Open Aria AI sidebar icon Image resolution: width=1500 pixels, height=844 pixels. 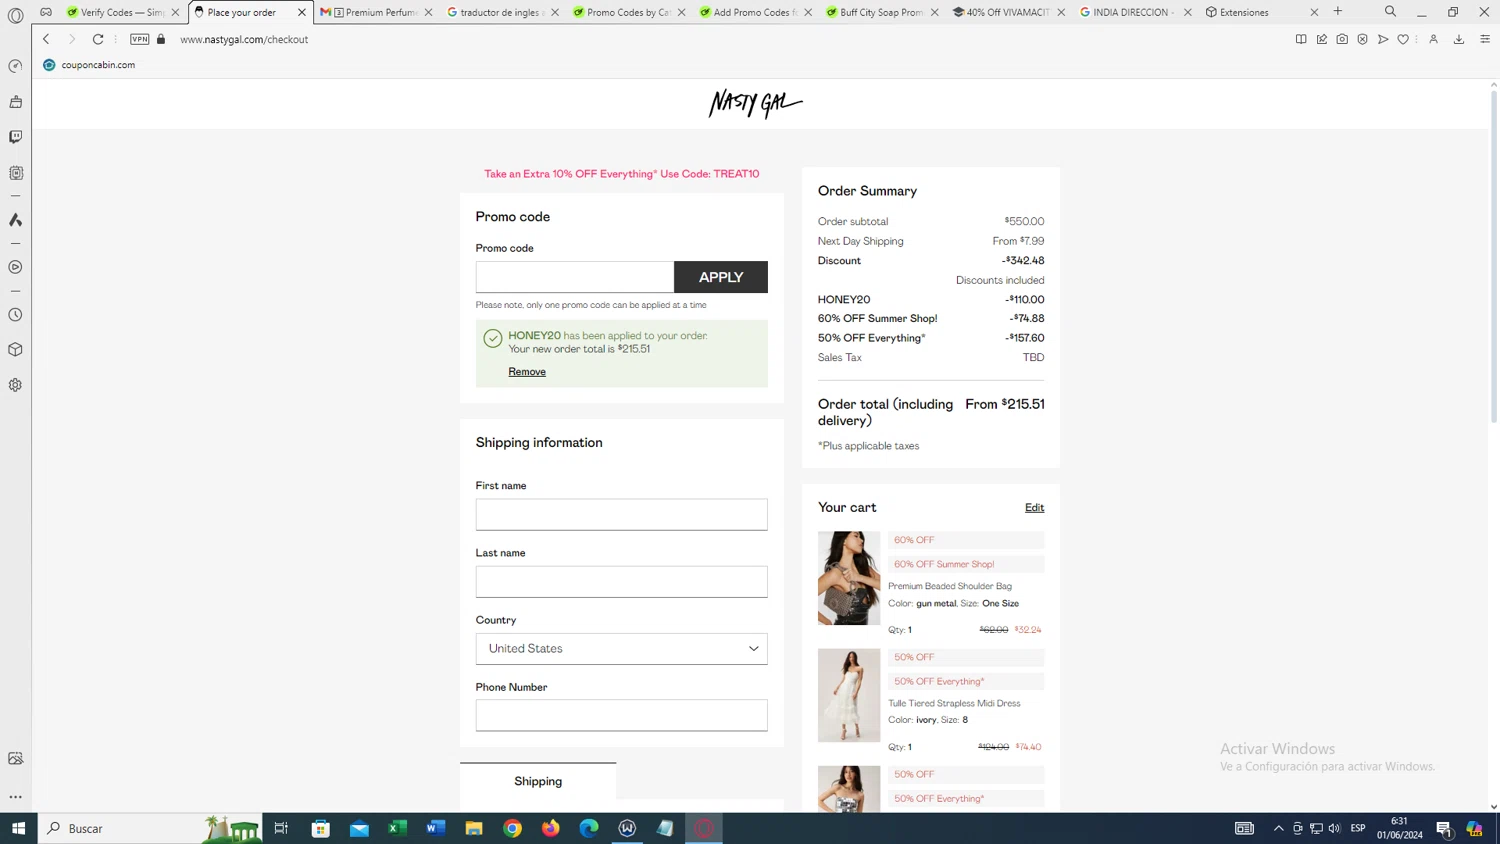pyautogui.click(x=15, y=220)
